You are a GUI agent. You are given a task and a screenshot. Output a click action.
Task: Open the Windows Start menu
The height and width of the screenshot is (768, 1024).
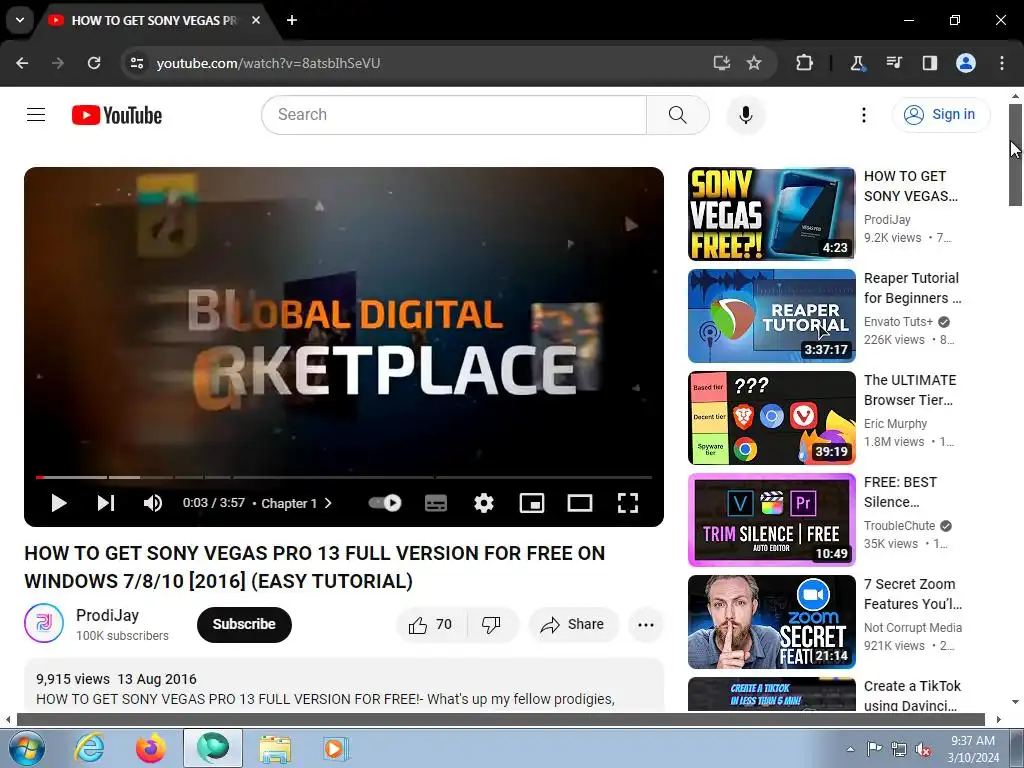coord(26,748)
